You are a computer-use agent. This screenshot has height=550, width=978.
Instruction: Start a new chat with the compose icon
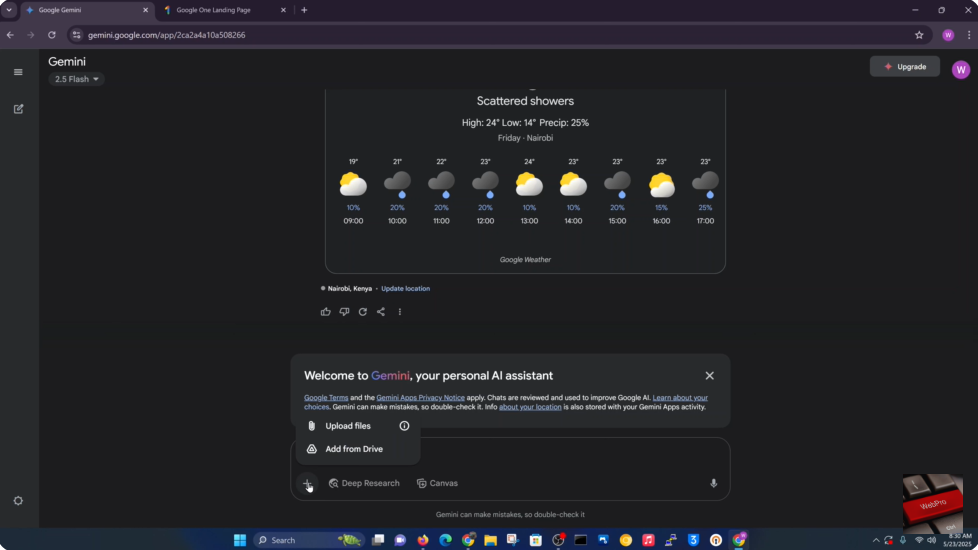(x=18, y=109)
